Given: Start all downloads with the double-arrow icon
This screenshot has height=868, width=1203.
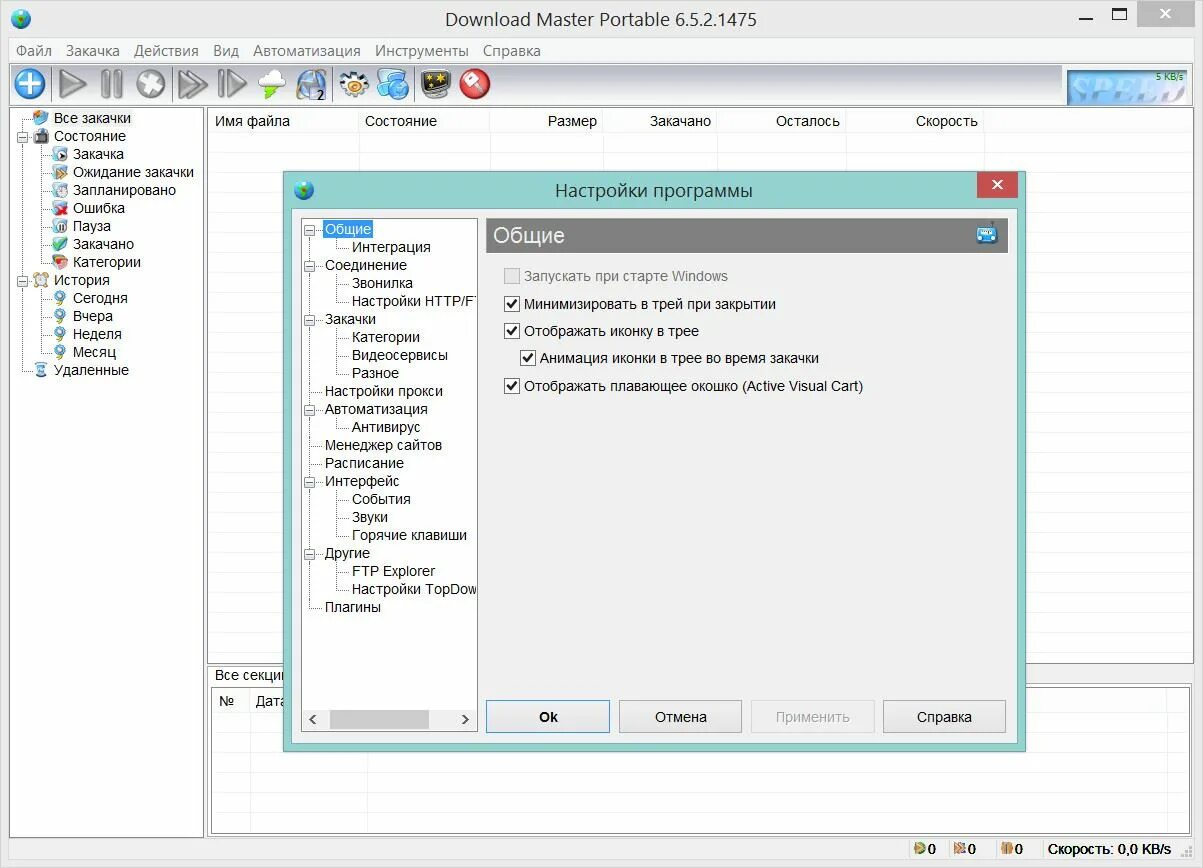Looking at the screenshot, I should [x=192, y=84].
